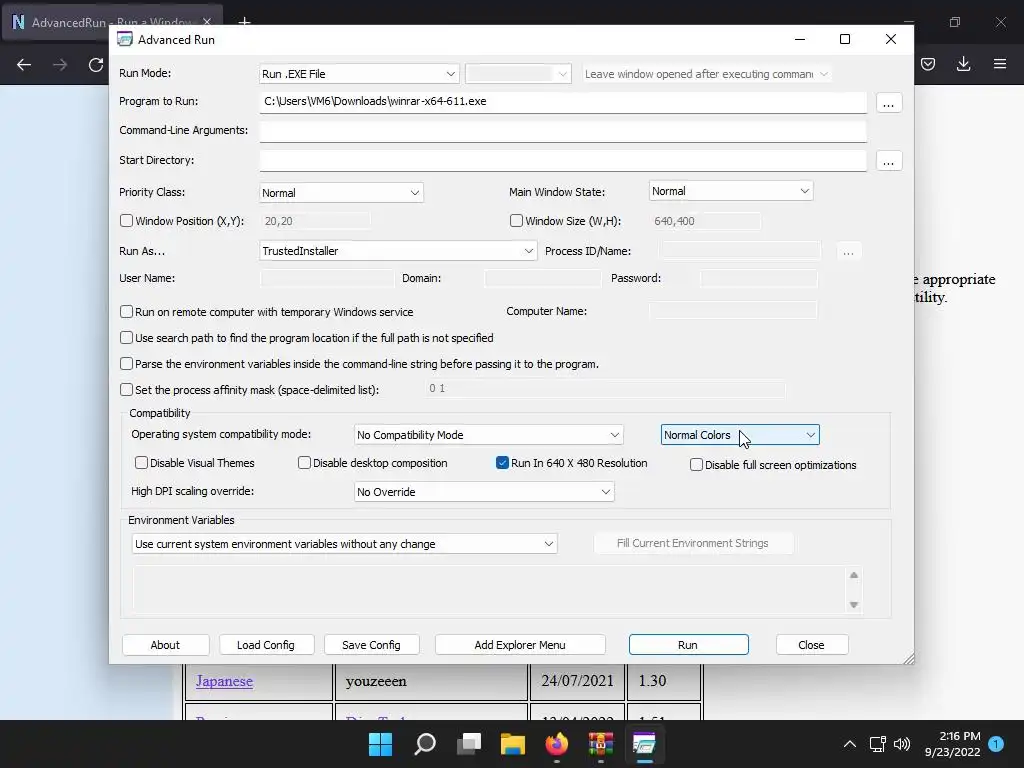Click the Close button
Image resolution: width=1024 pixels, height=768 pixels.
[812, 645]
